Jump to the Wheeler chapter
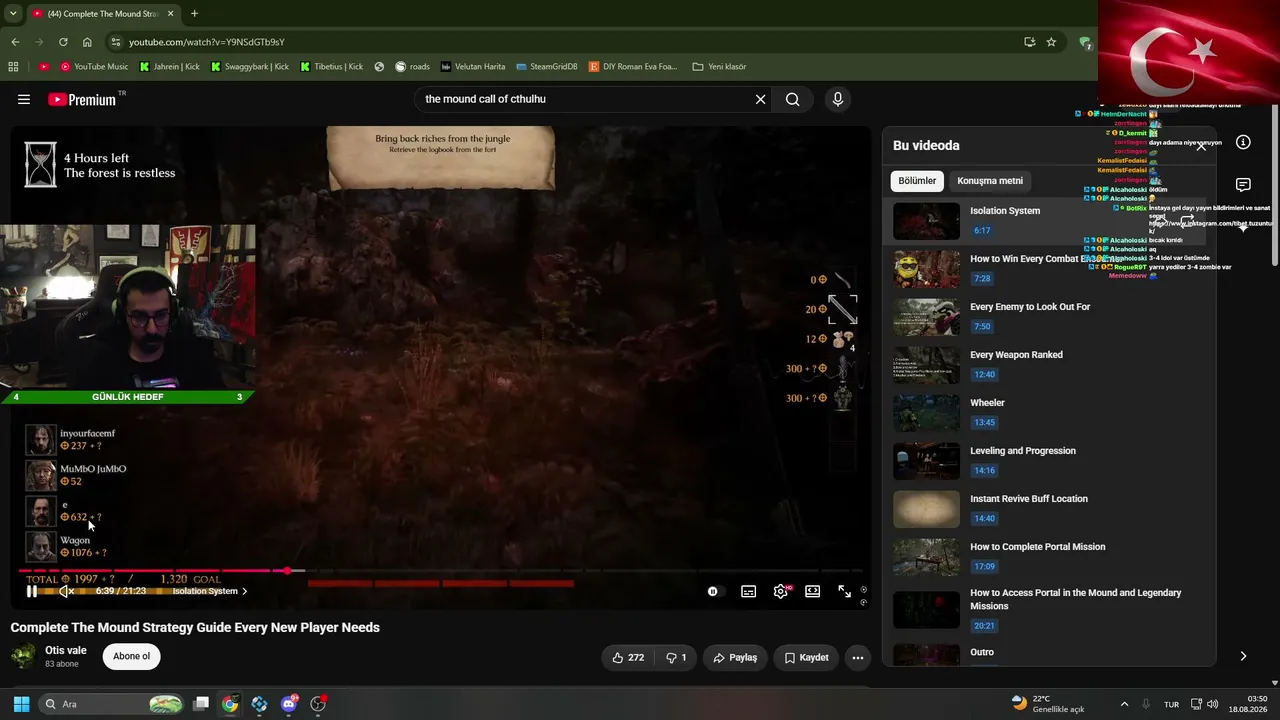This screenshot has width=1280, height=720. 1045,412
